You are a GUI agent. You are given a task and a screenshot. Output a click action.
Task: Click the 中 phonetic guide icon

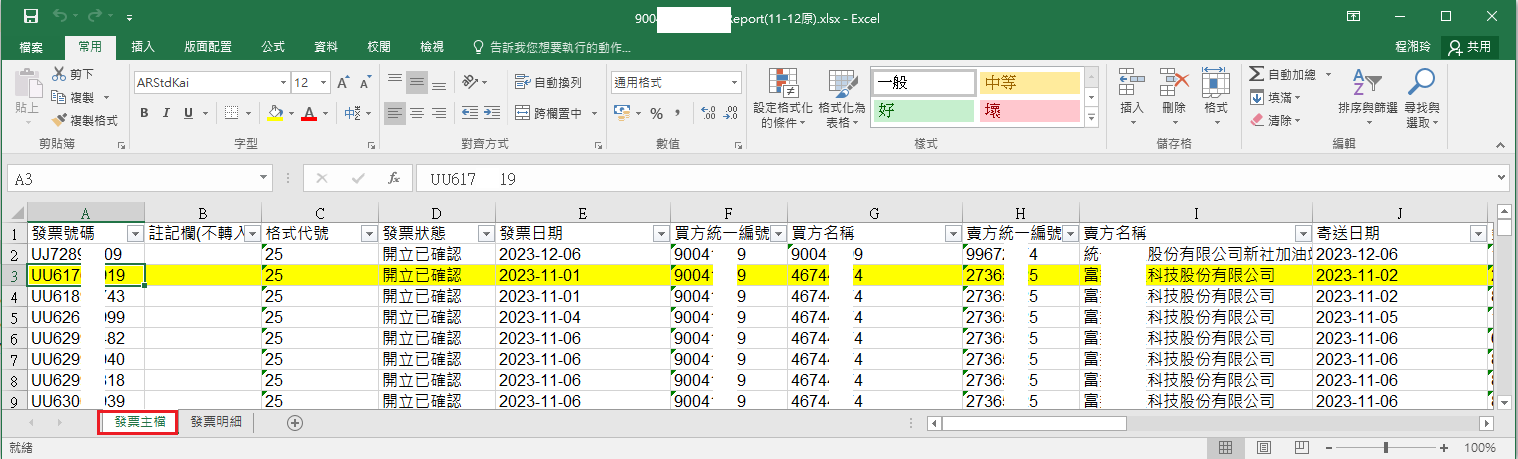352,113
